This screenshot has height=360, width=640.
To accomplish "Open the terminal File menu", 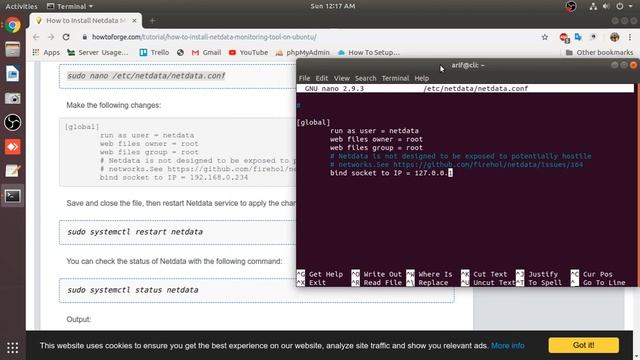I will click(304, 78).
